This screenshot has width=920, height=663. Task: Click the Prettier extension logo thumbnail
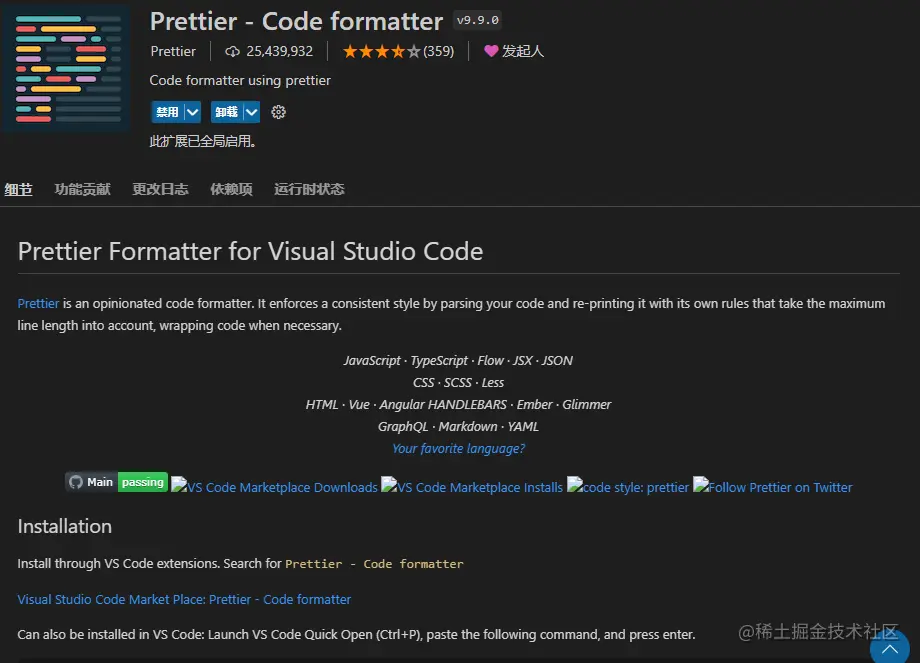[66, 68]
